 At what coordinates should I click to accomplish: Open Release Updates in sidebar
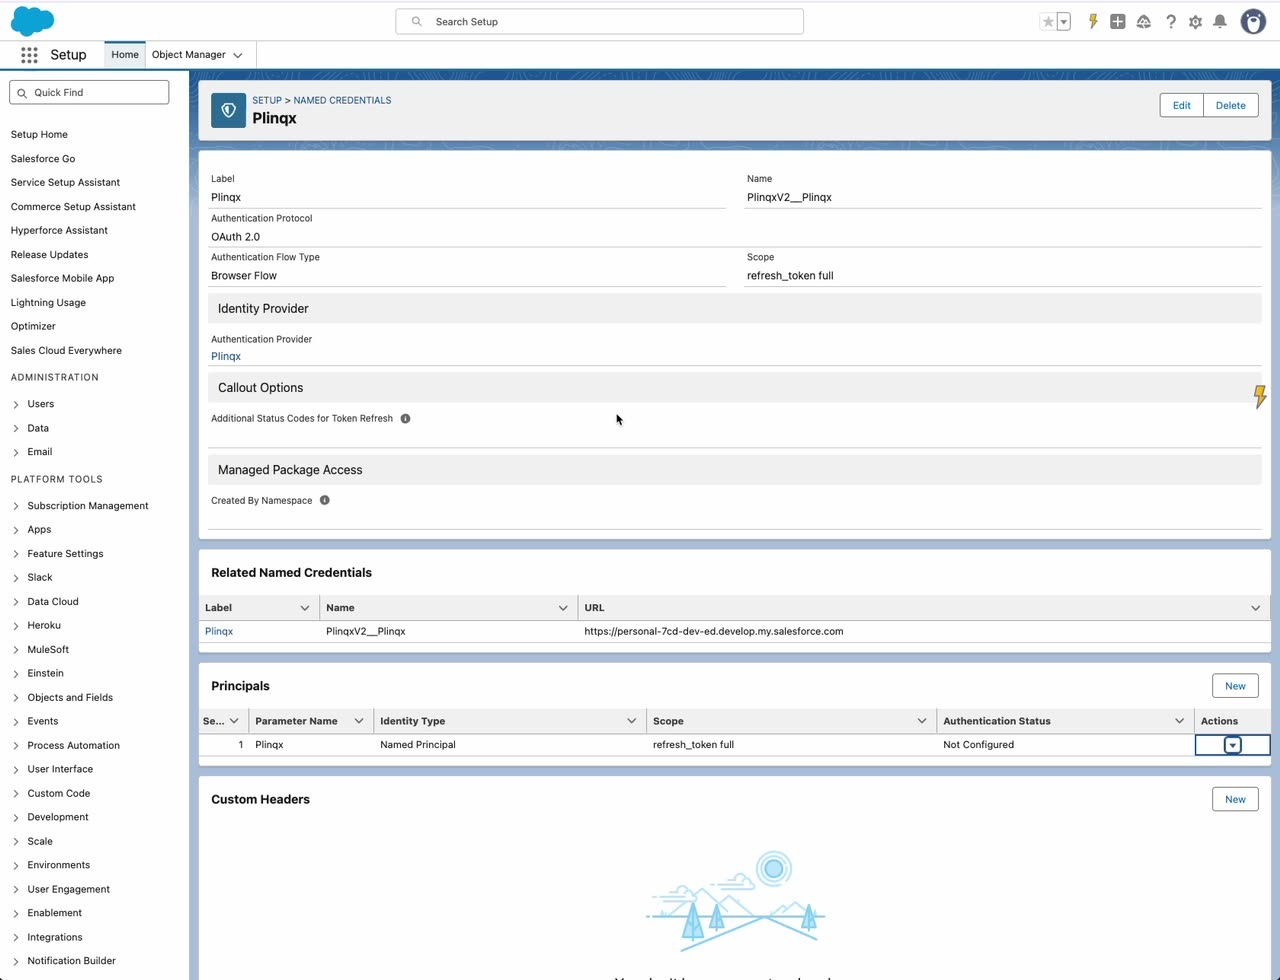point(49,254)
